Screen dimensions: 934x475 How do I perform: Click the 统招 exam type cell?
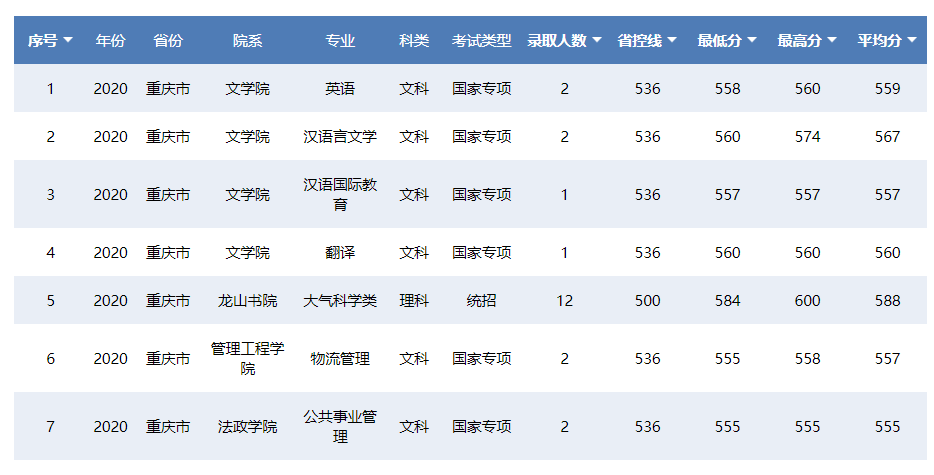click(x=481, y=301)
